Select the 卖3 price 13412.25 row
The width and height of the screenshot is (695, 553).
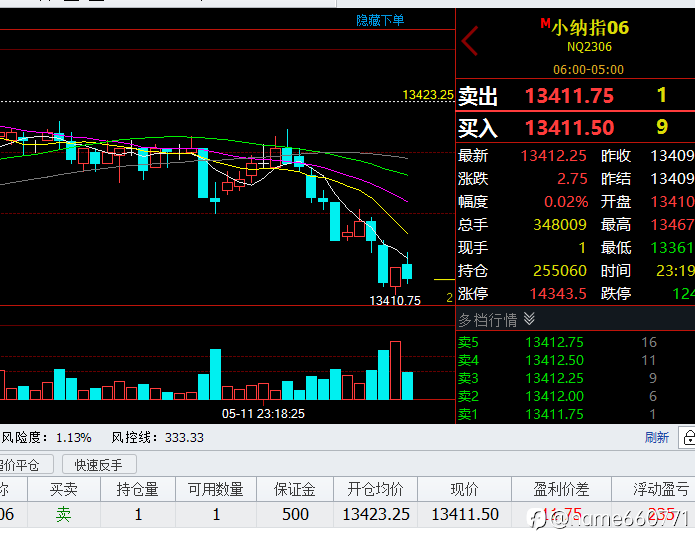(x=575, y=378)
